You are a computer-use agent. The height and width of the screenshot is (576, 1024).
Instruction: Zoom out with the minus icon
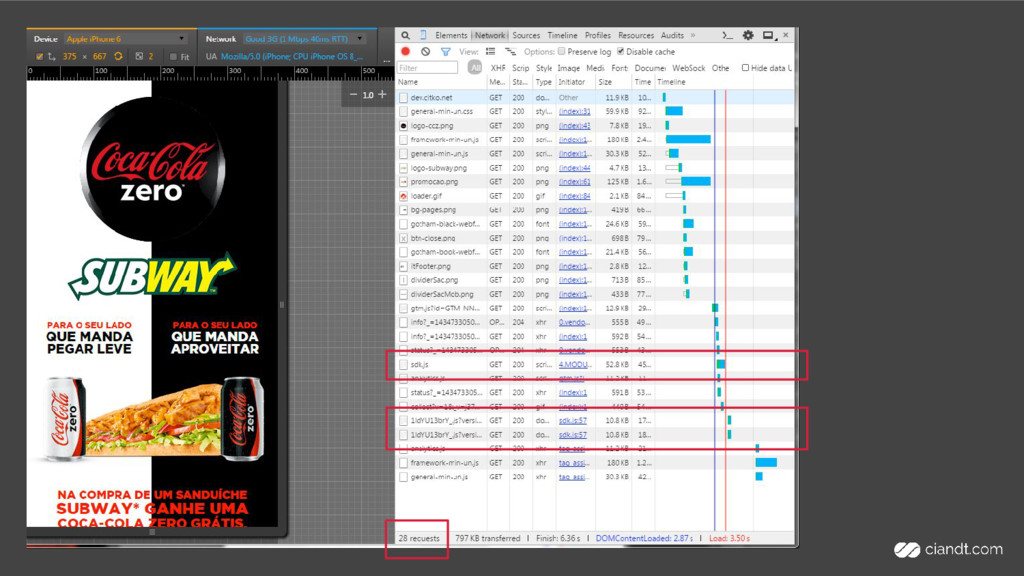coord(353,95)
